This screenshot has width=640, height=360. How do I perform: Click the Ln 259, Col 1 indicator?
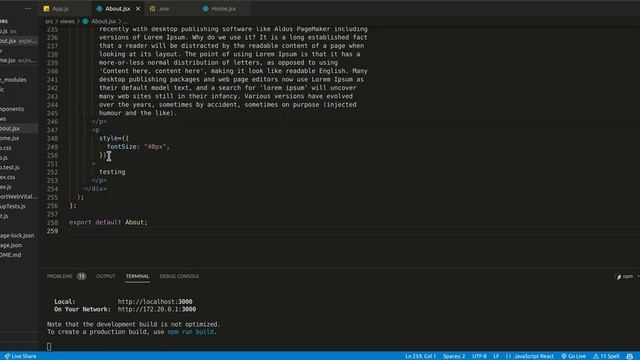pyautogui.click(x=420, y=356)
